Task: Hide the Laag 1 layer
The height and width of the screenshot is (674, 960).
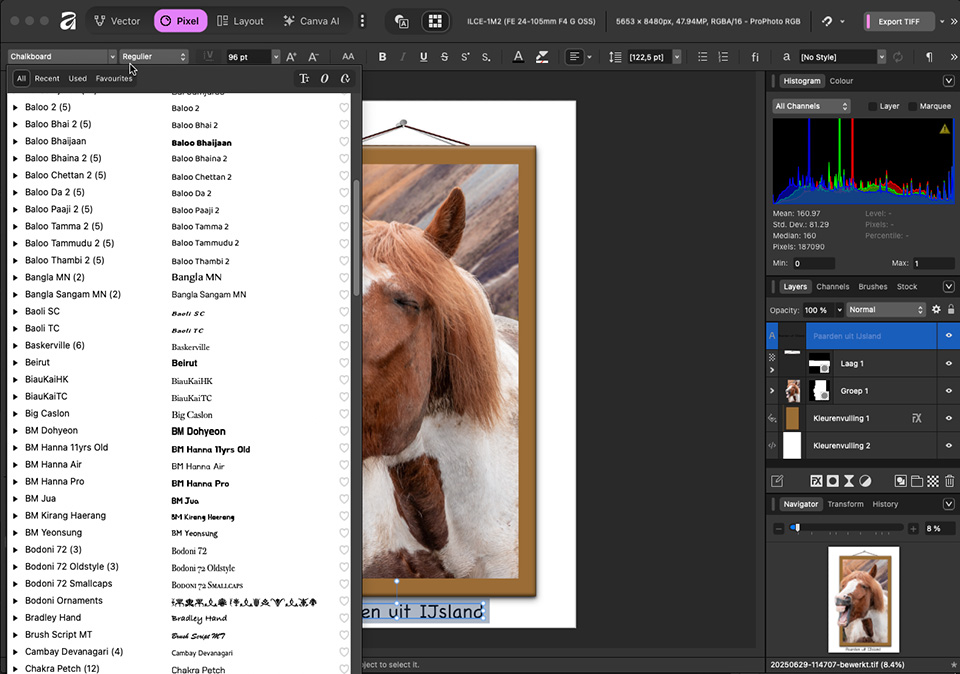Action: [x=949, y=363]
